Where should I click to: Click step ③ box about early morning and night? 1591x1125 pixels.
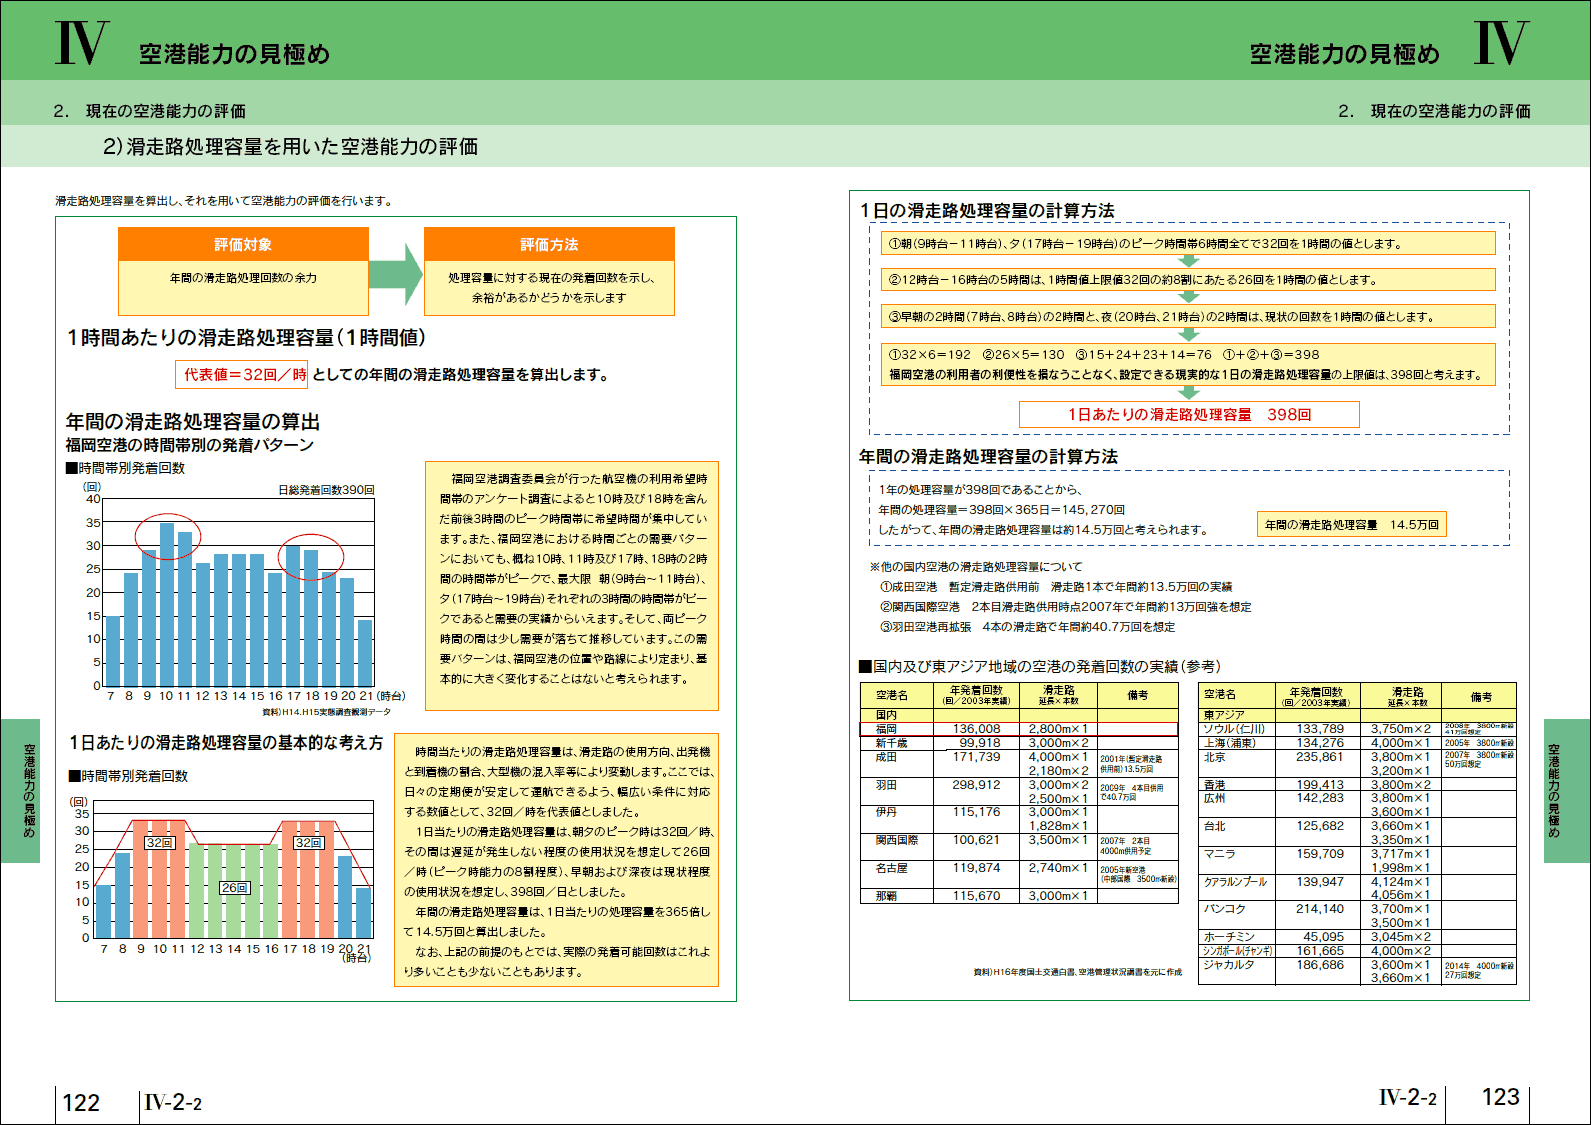tap(1188, 316)
